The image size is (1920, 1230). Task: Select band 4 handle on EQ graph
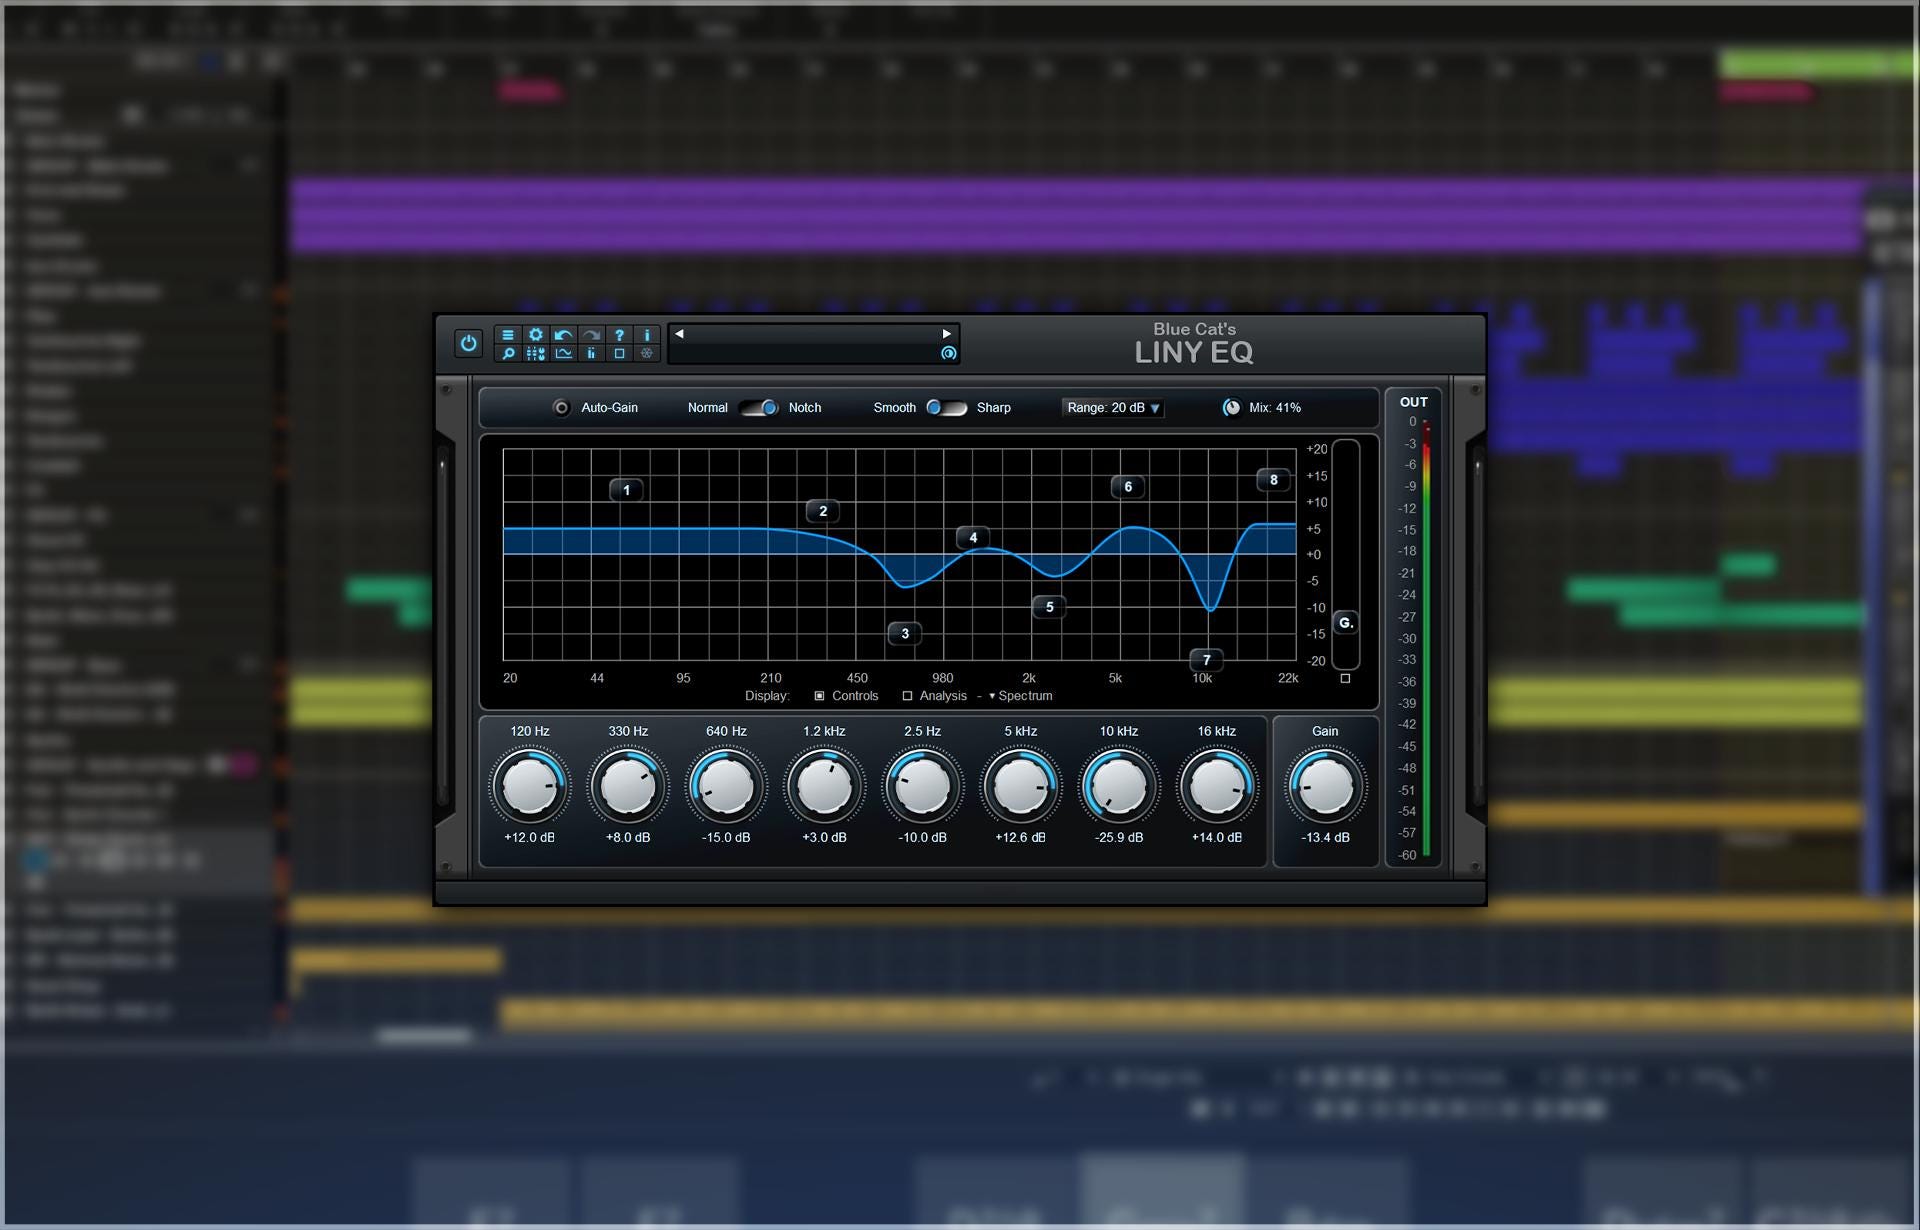(973, 538)
